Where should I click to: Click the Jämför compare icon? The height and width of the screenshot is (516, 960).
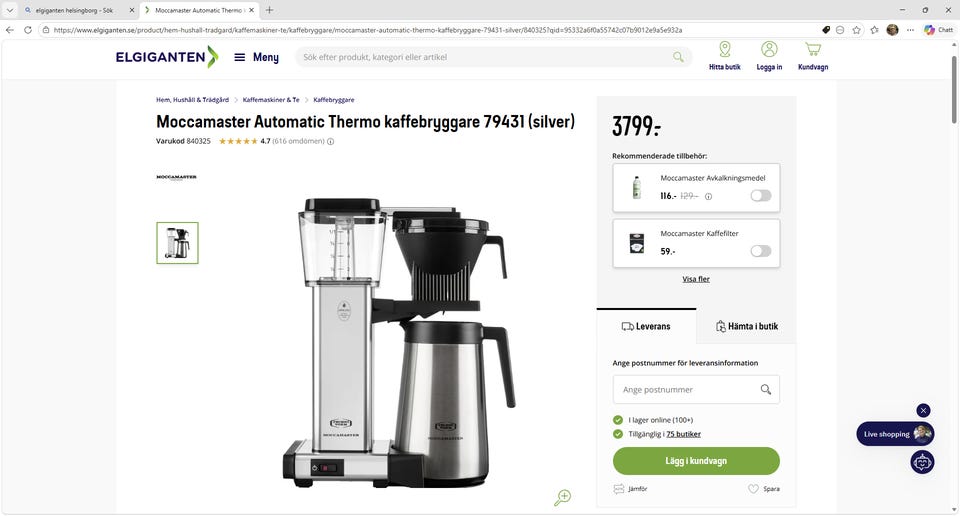[618, 488]
